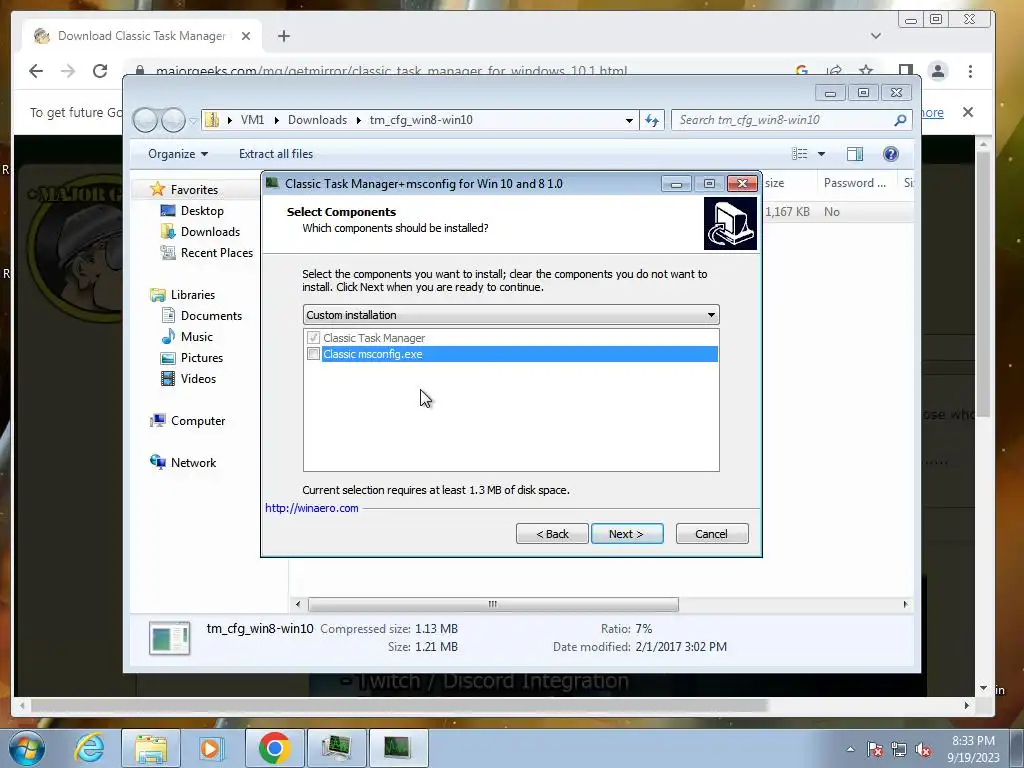Open Windows Media Player from taskbar
1024x768 pixels.
tap(211, 748)
